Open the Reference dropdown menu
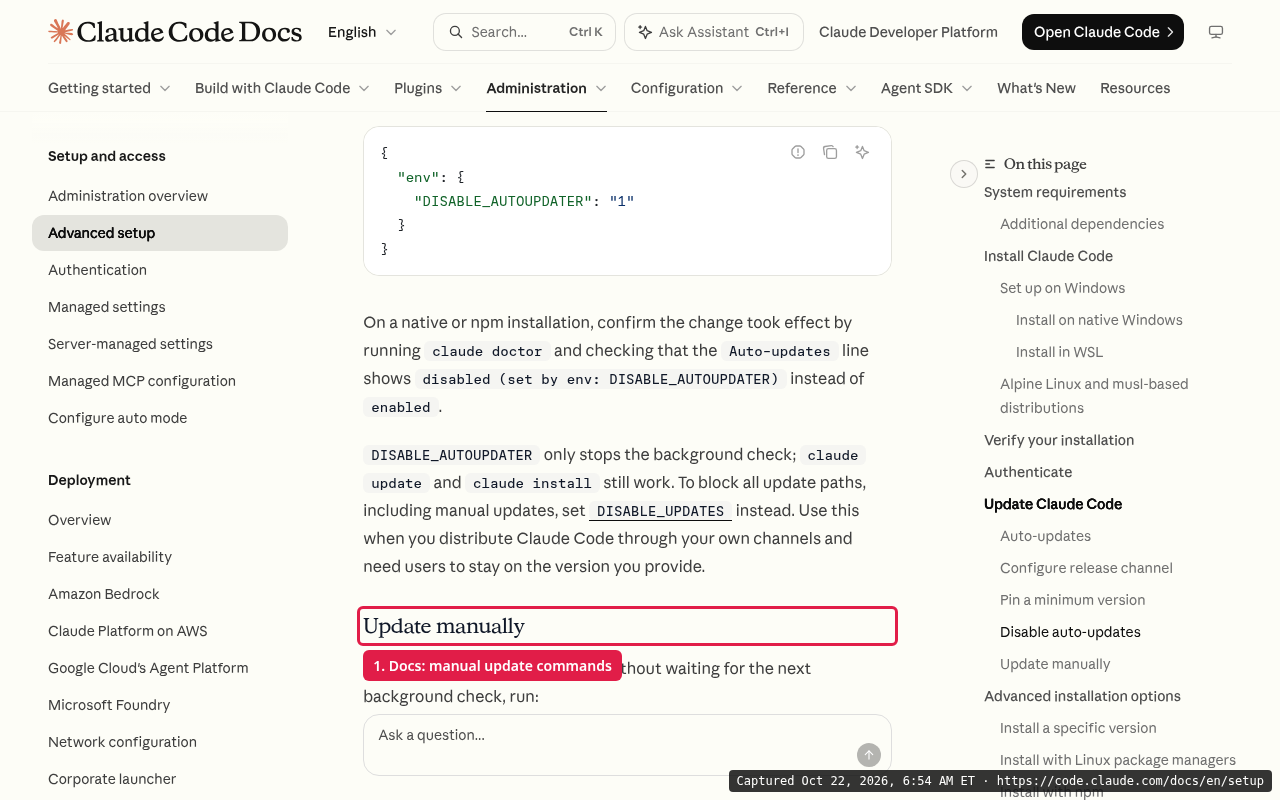Viewport: 1280px width, 800px height. tap(812, 88)
